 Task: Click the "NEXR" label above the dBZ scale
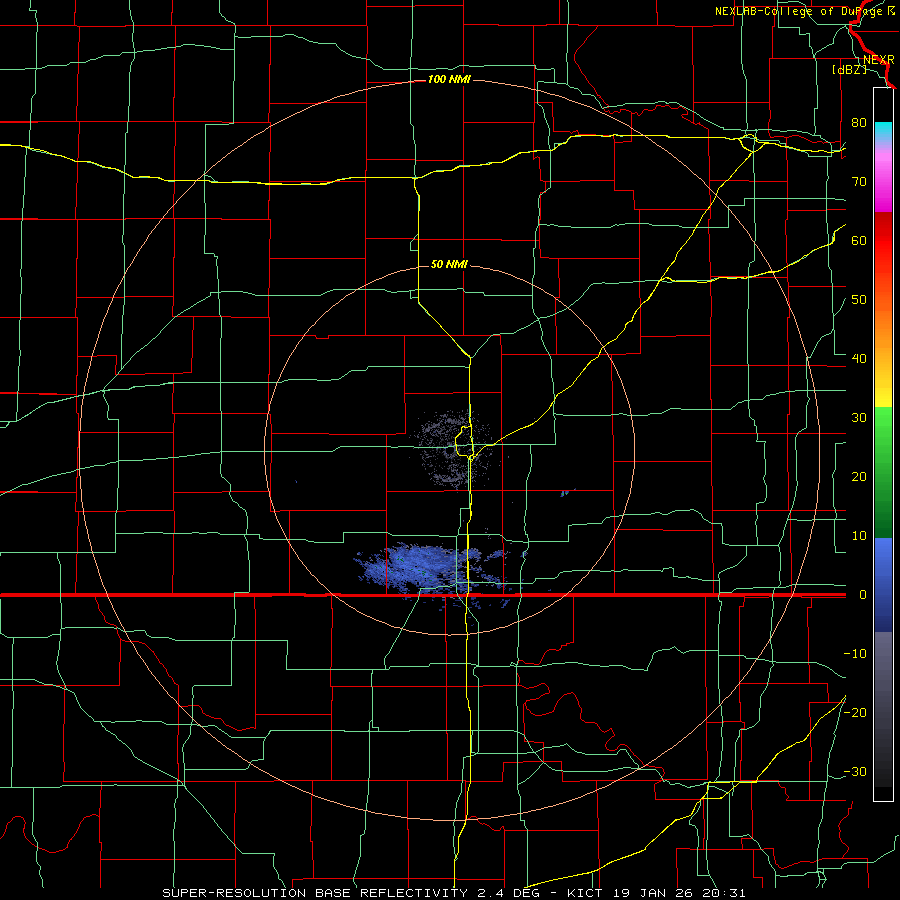coord(879,60)
